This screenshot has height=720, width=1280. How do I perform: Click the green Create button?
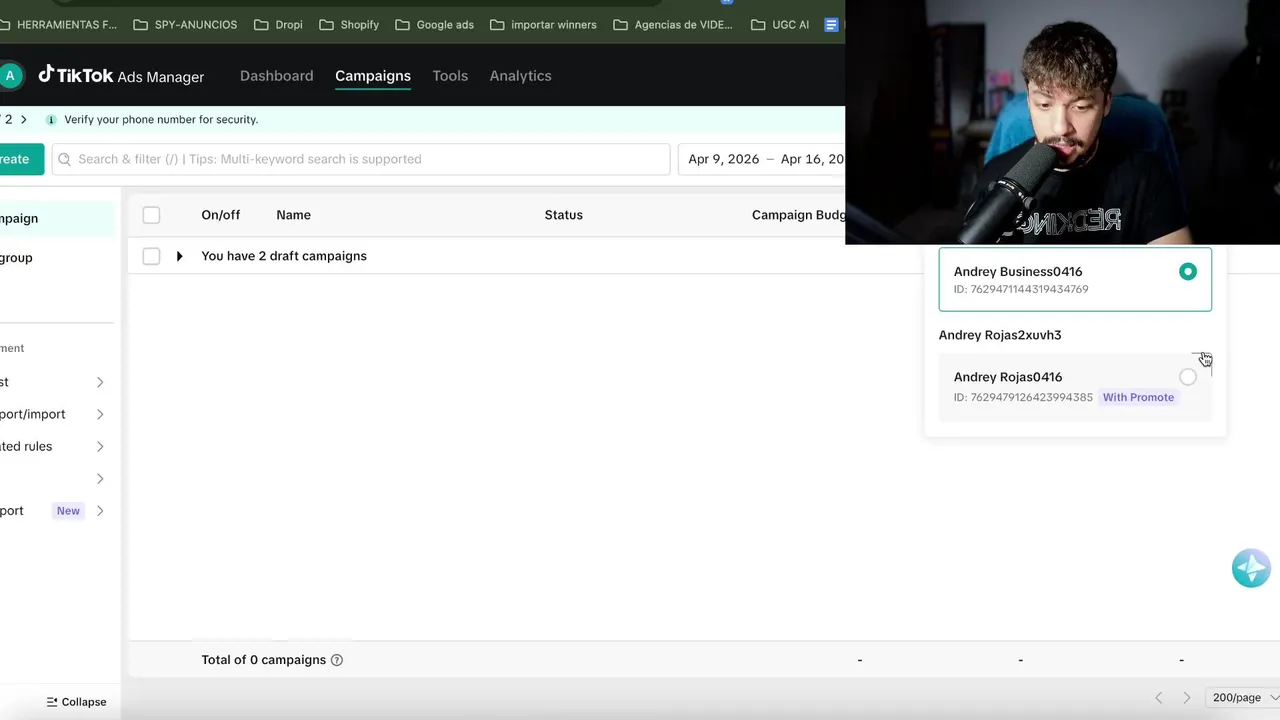point(22,159)
